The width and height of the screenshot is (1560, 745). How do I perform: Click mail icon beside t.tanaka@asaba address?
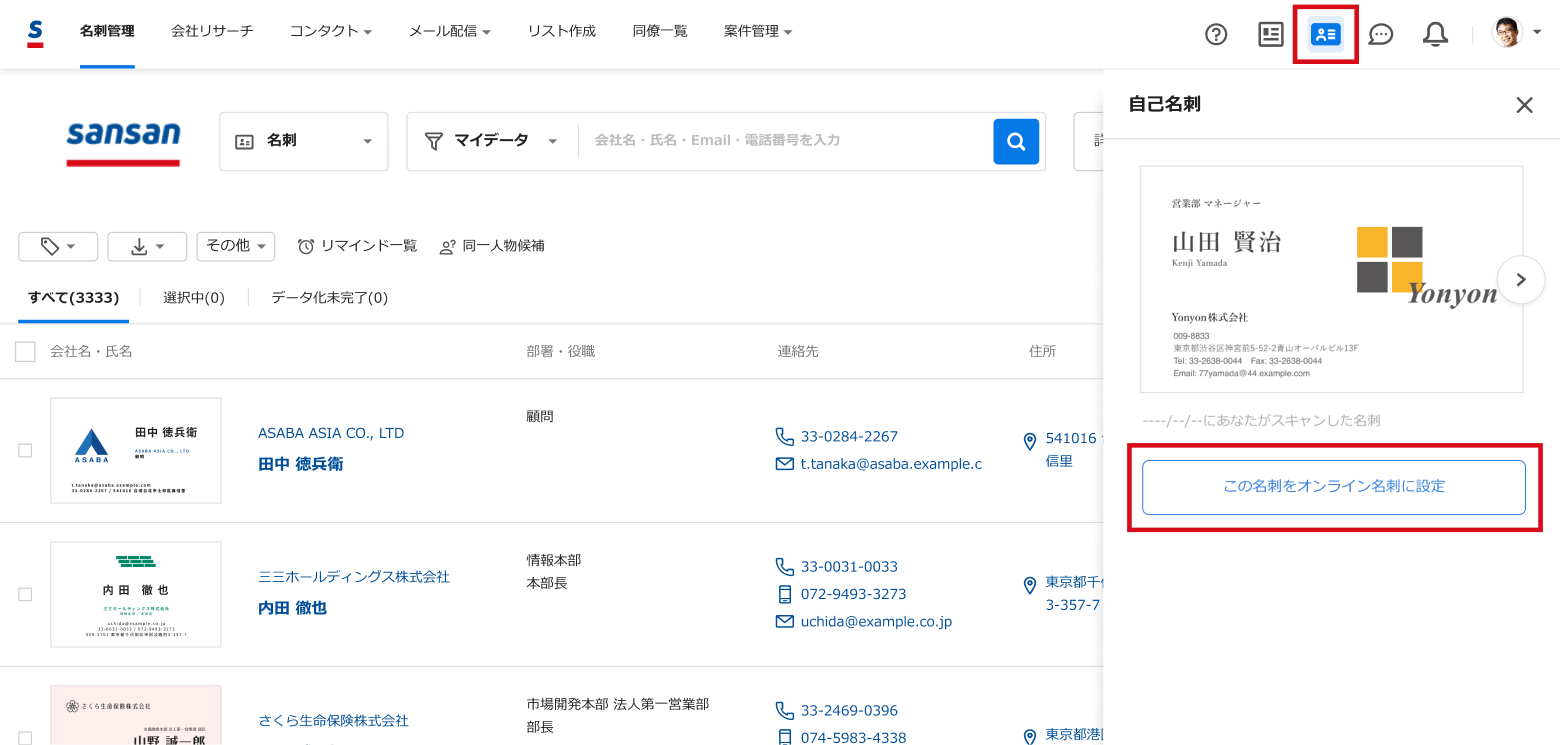785,464
